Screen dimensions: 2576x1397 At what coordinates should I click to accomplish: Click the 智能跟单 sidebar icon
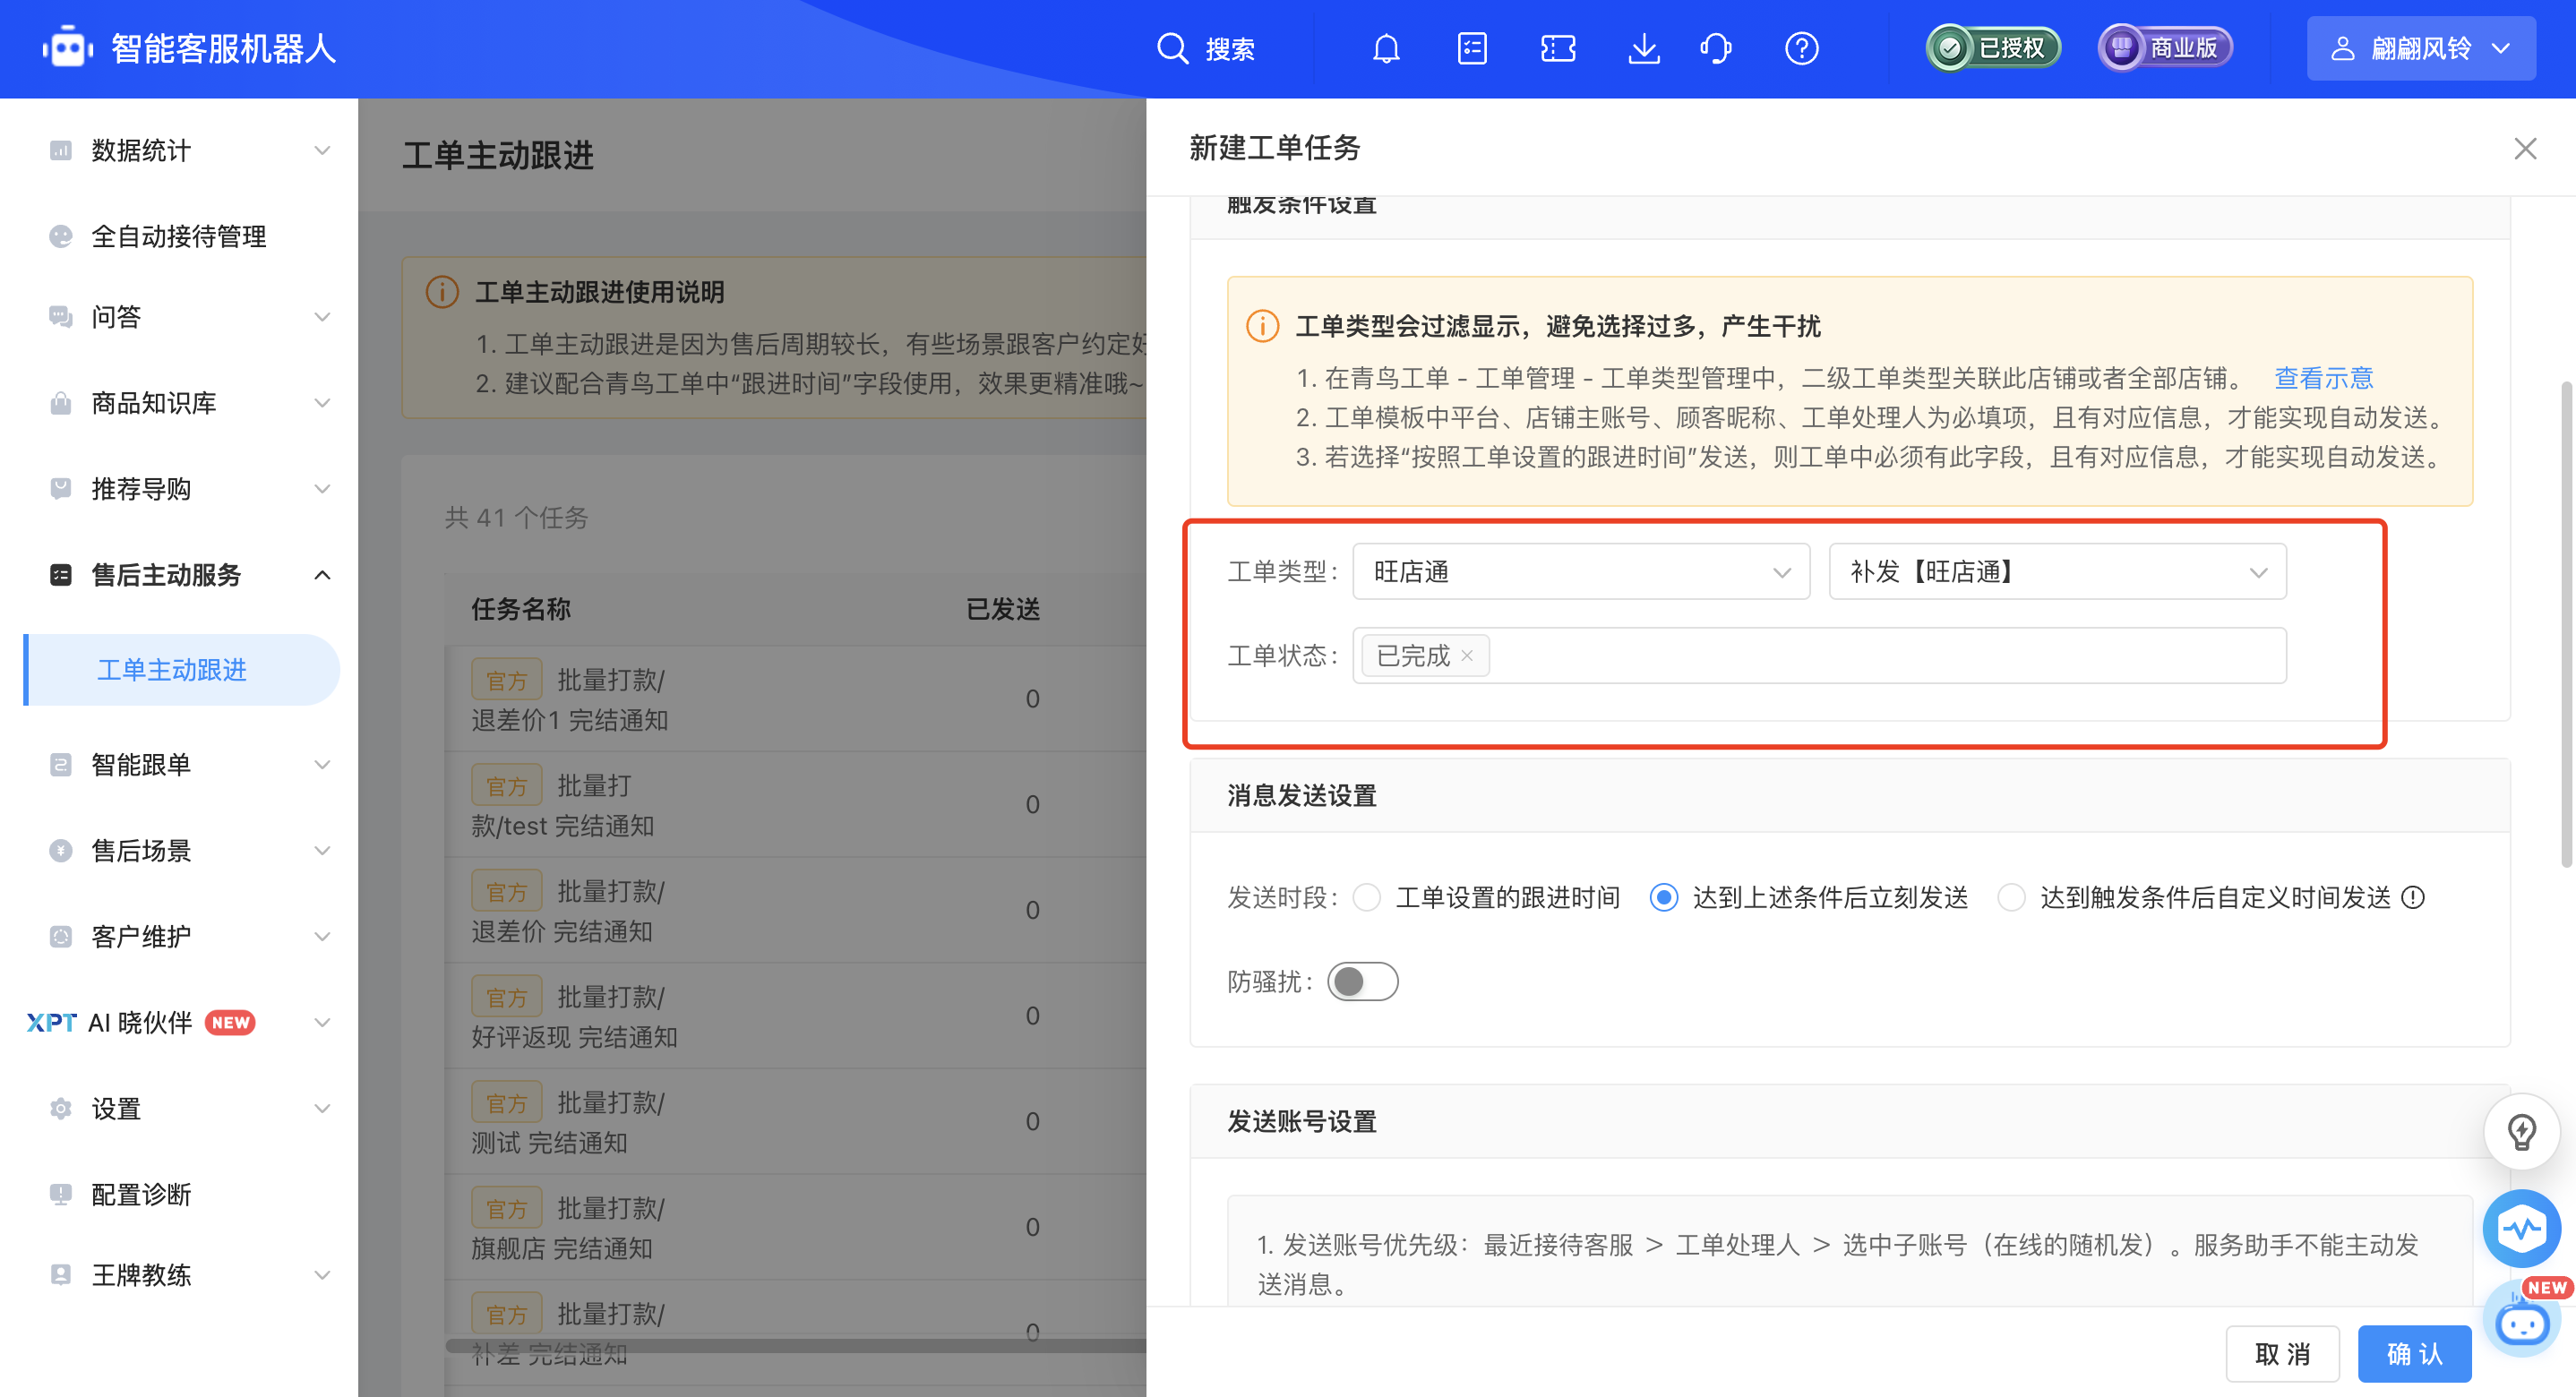60,765
